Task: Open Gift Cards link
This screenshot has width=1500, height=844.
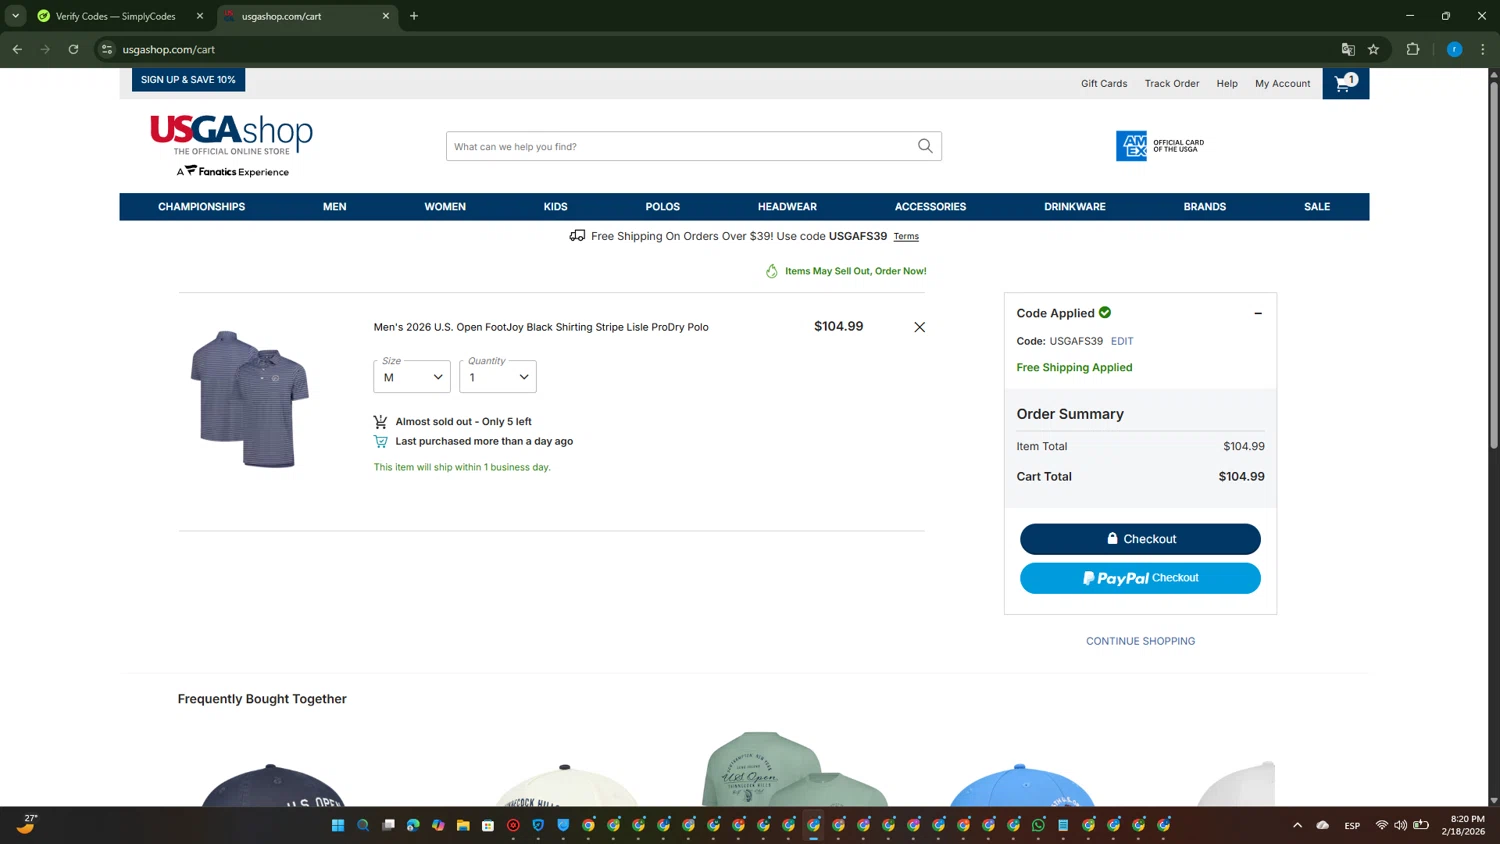Action: coord(1104,84)
